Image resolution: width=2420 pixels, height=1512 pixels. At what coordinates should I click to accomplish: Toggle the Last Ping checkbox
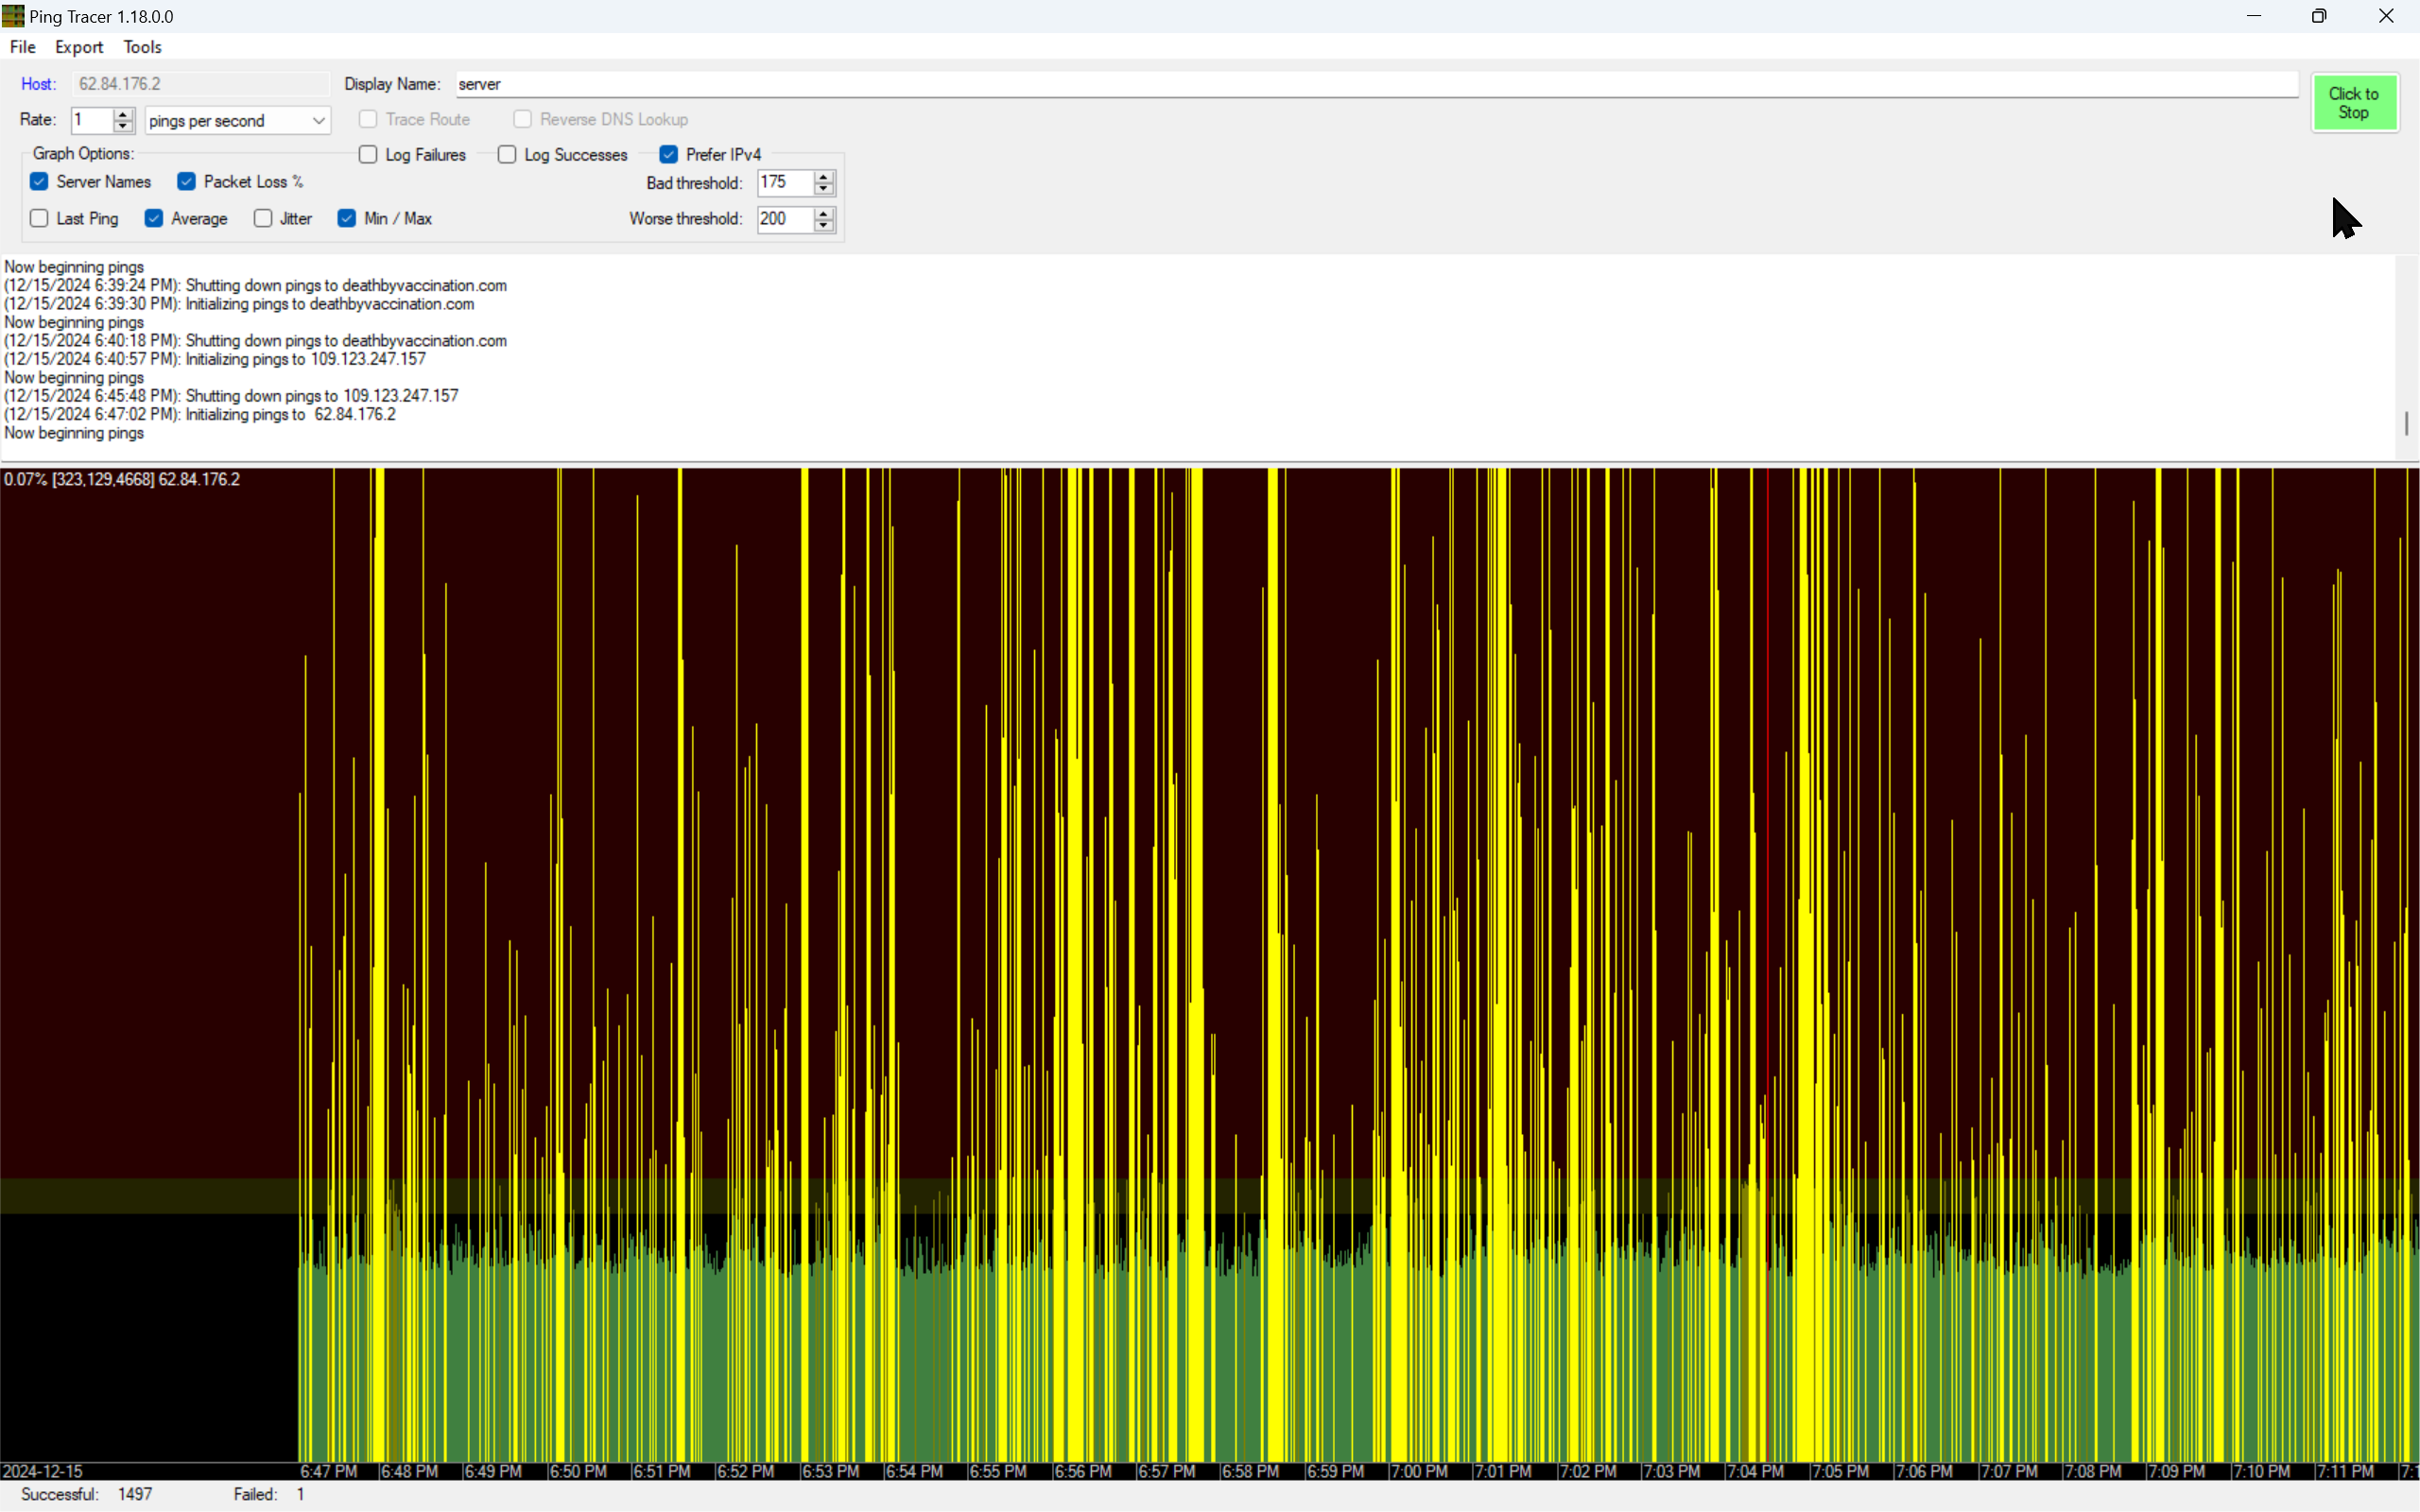[x=39, y=218]
